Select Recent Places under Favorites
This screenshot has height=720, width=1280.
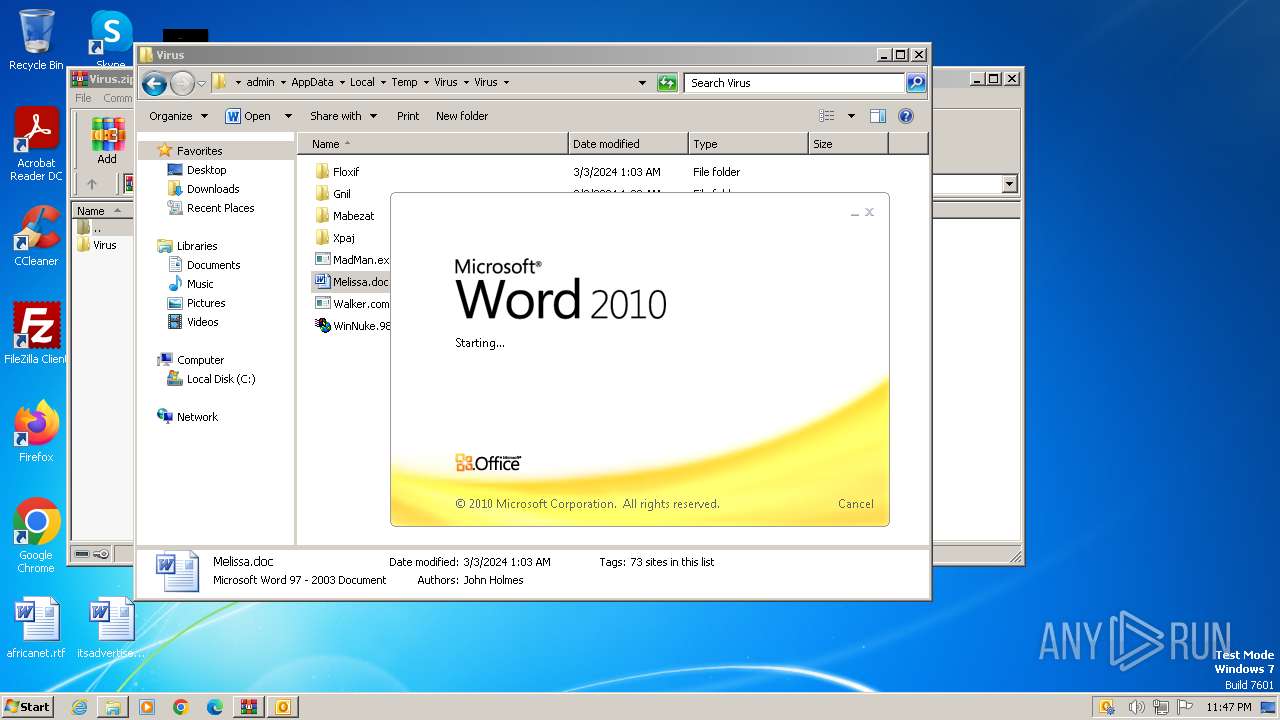[211, 208]
